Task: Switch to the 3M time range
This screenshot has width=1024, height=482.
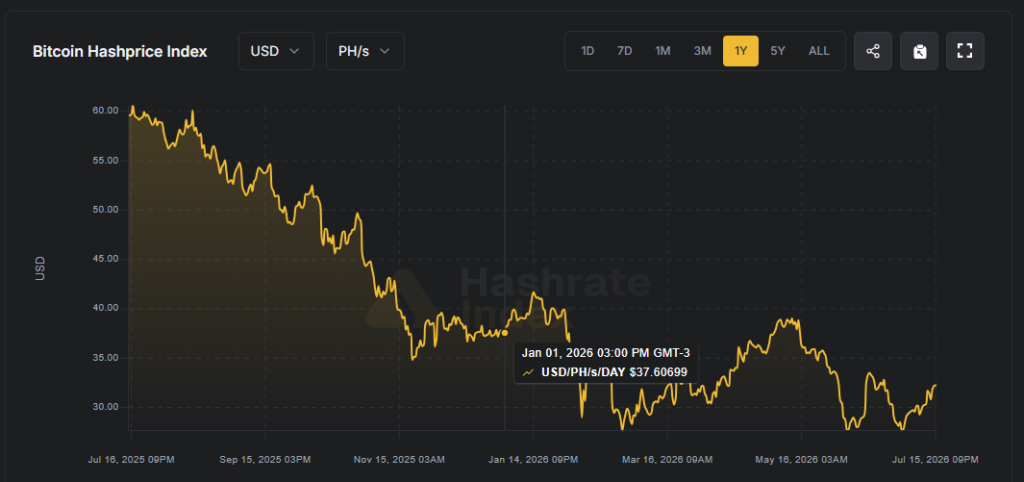Action: [702, 51]
